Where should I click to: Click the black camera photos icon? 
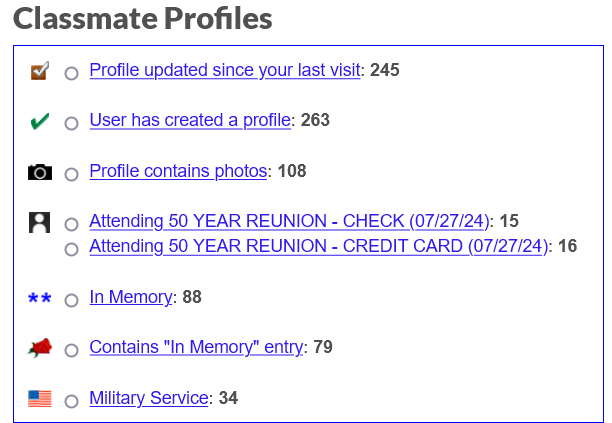40,172
